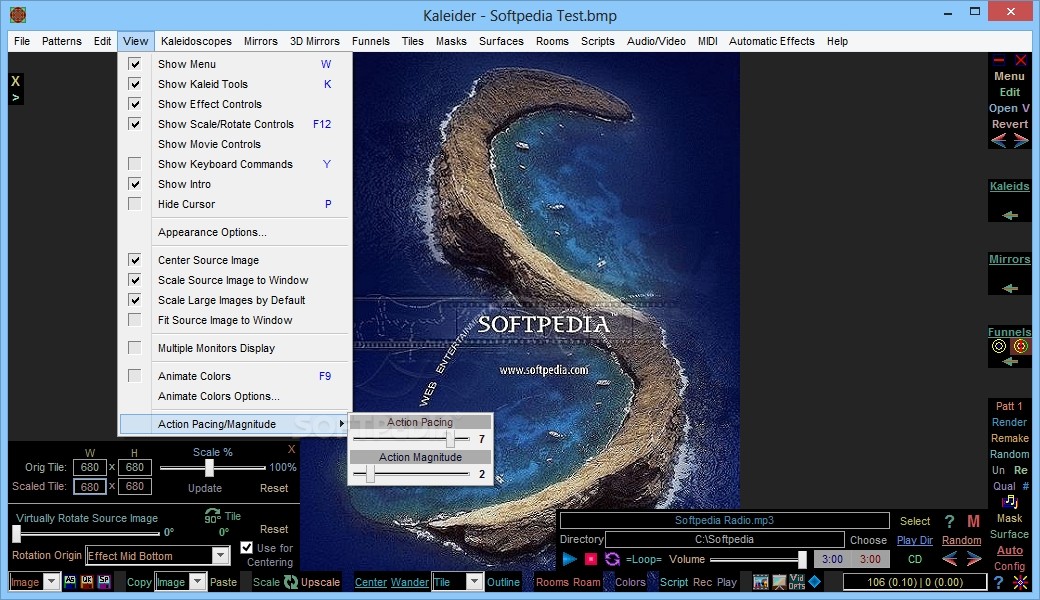Toggle the purple loop arrows icon
Screen dimensions: 1040x600
tap(612, 559)
